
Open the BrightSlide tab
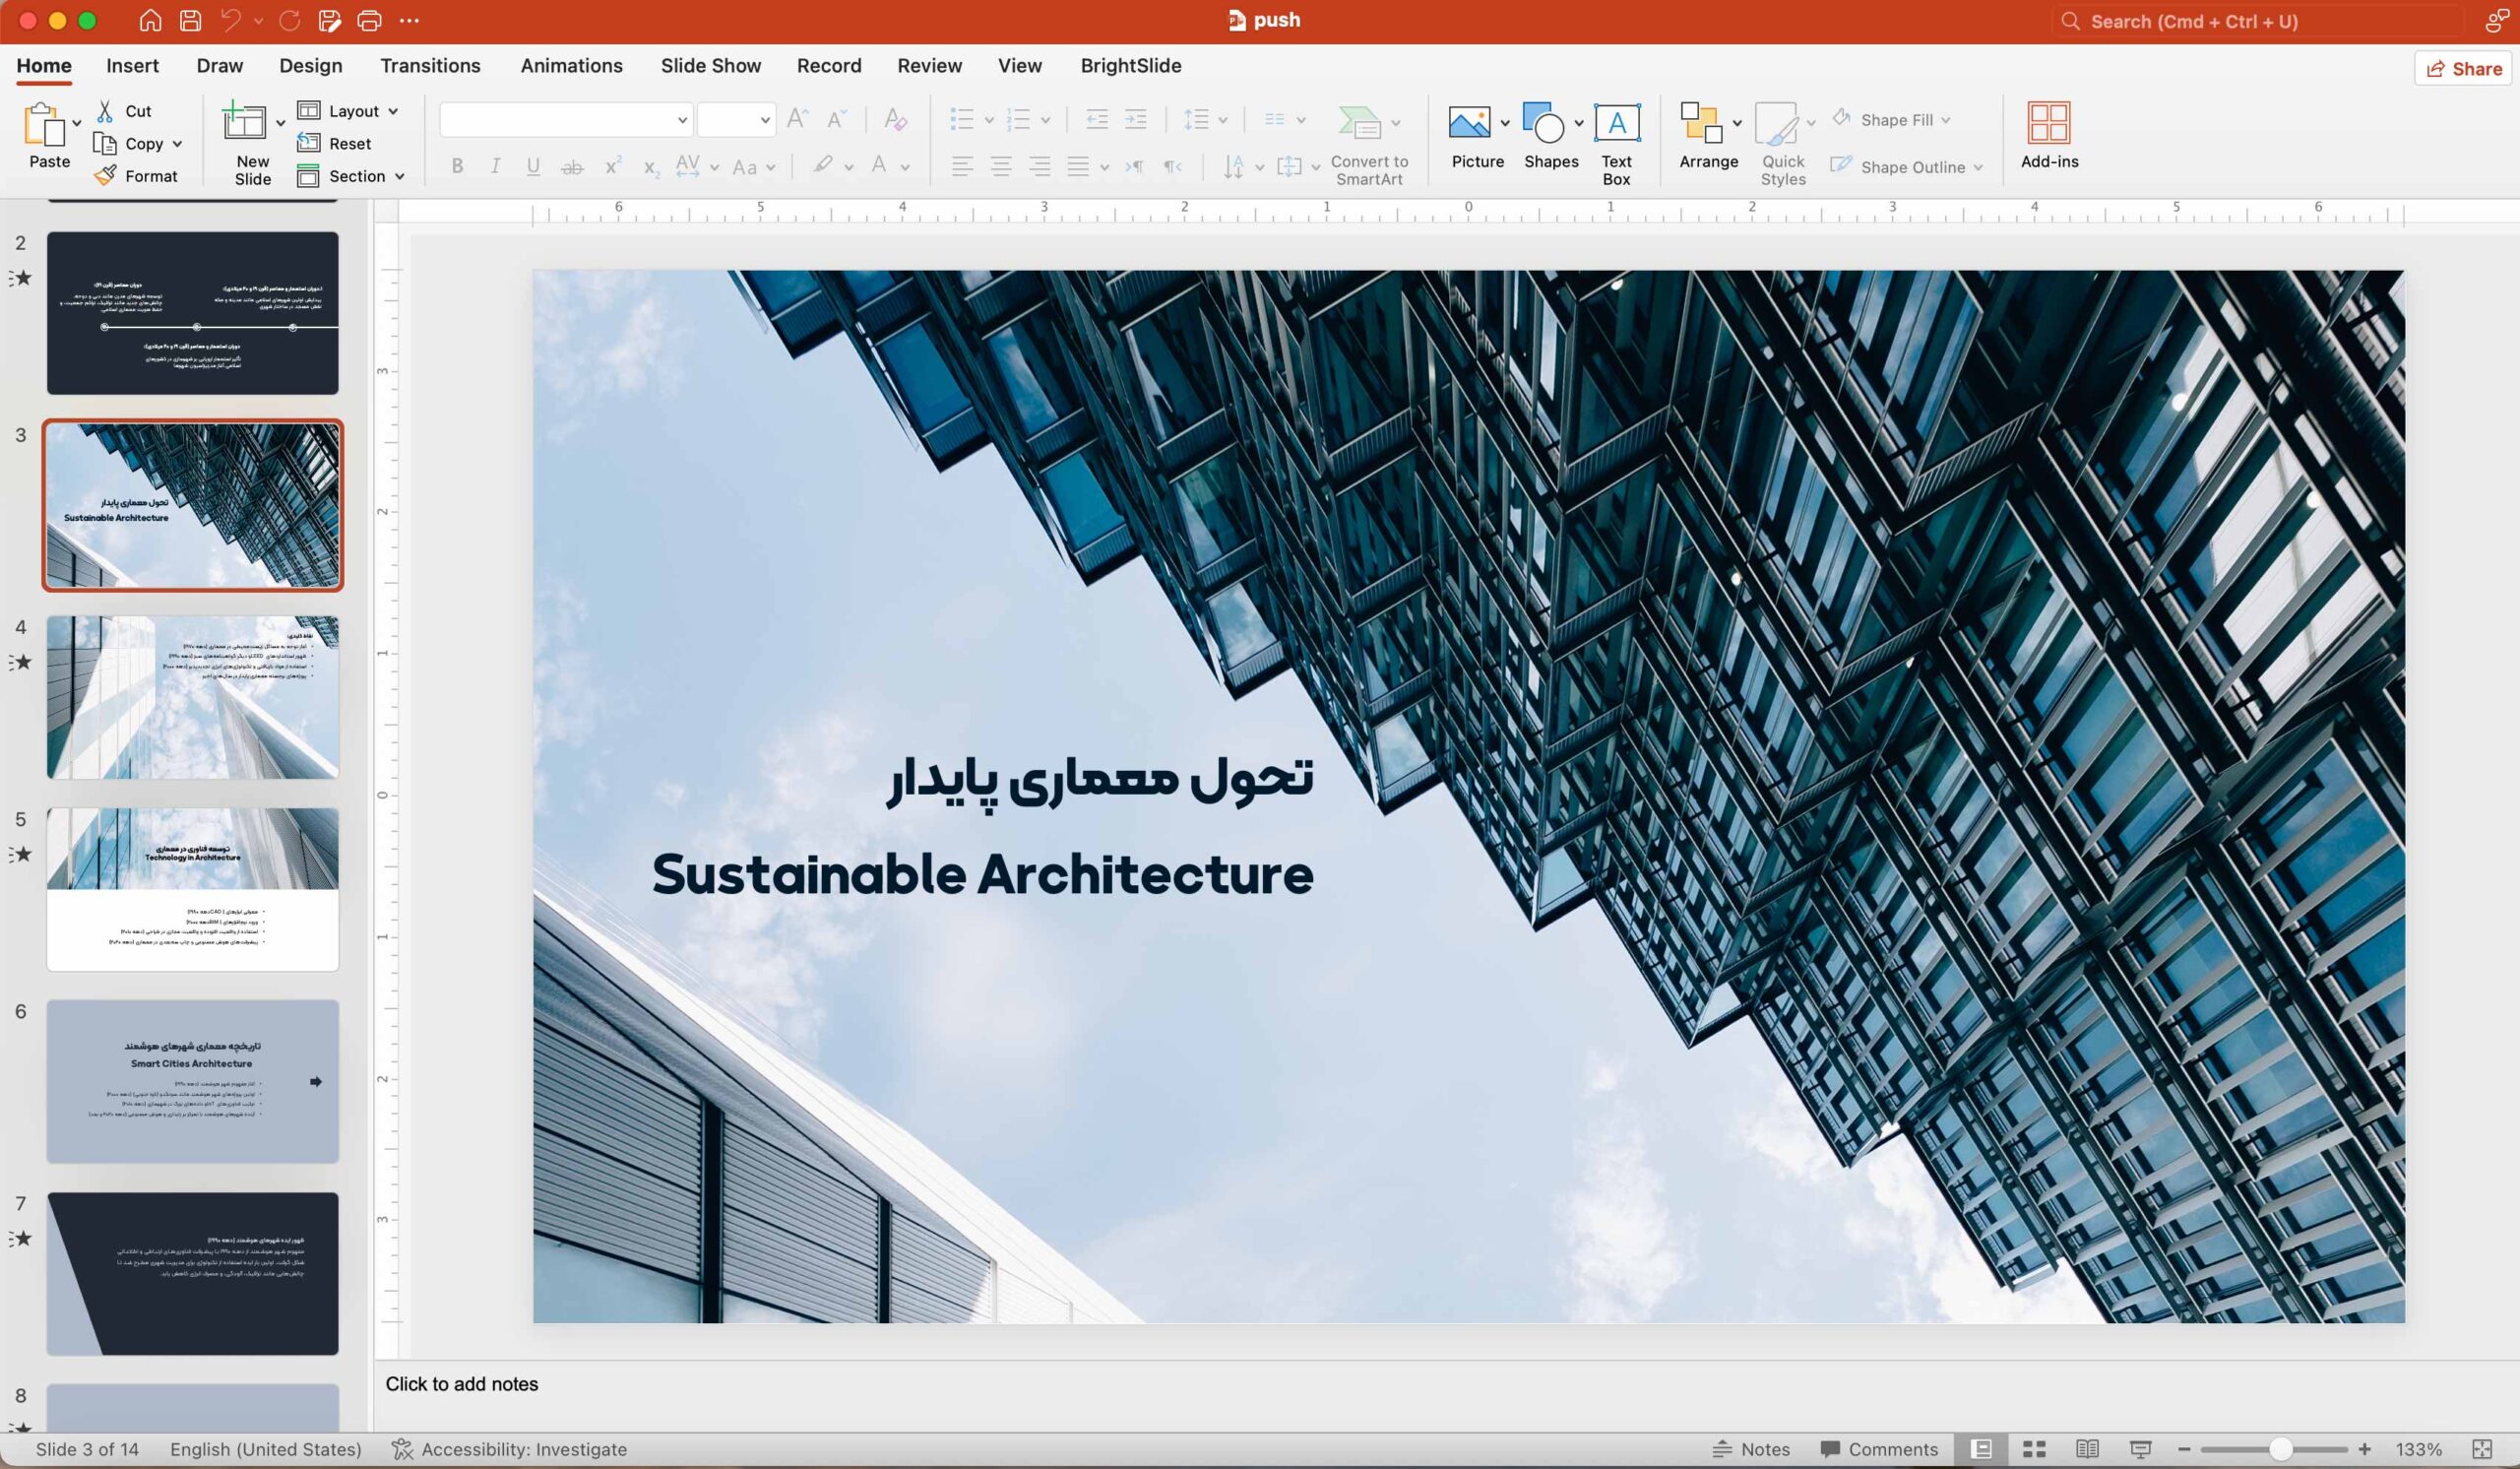1130,65
